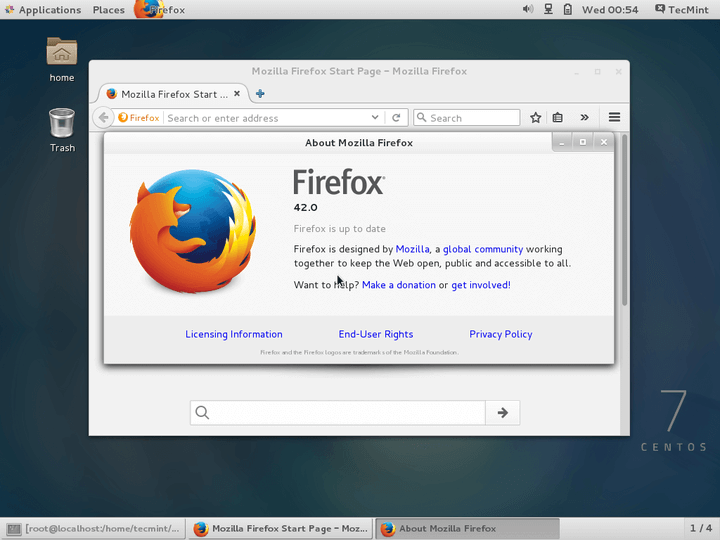Show bookmarks list icon

coord(557,118)
